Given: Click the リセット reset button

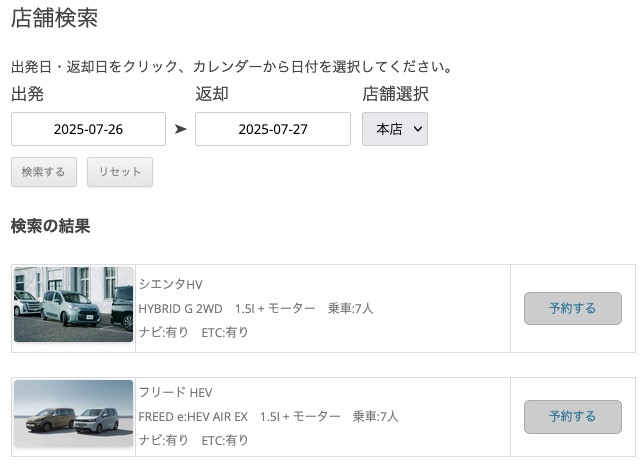Looking at the screenshot, I should 120,172.
